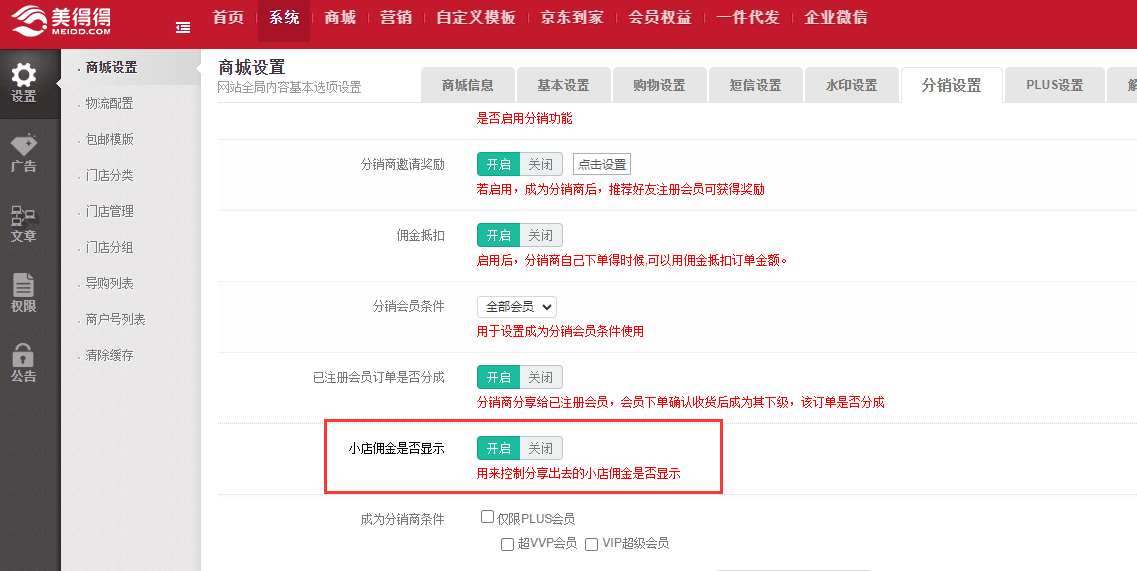Switch to the 购物设置 tab
The image size is (1137, 571).
659,85
